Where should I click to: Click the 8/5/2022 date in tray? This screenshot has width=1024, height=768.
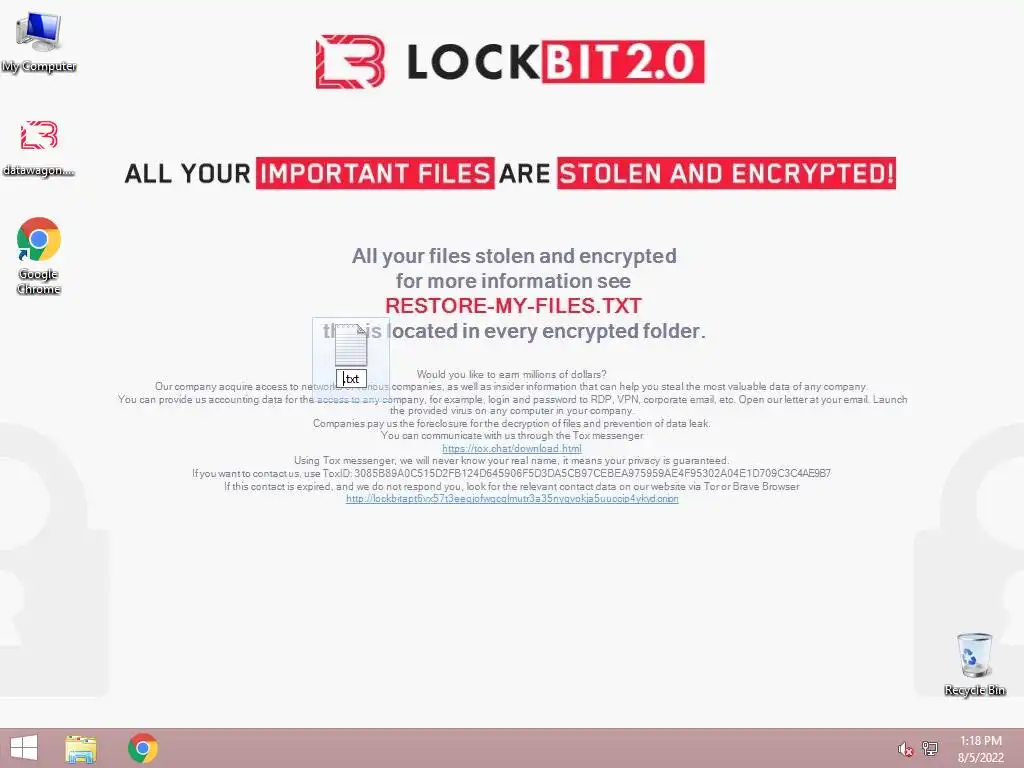pyautogui.click(x=980, y=758)
